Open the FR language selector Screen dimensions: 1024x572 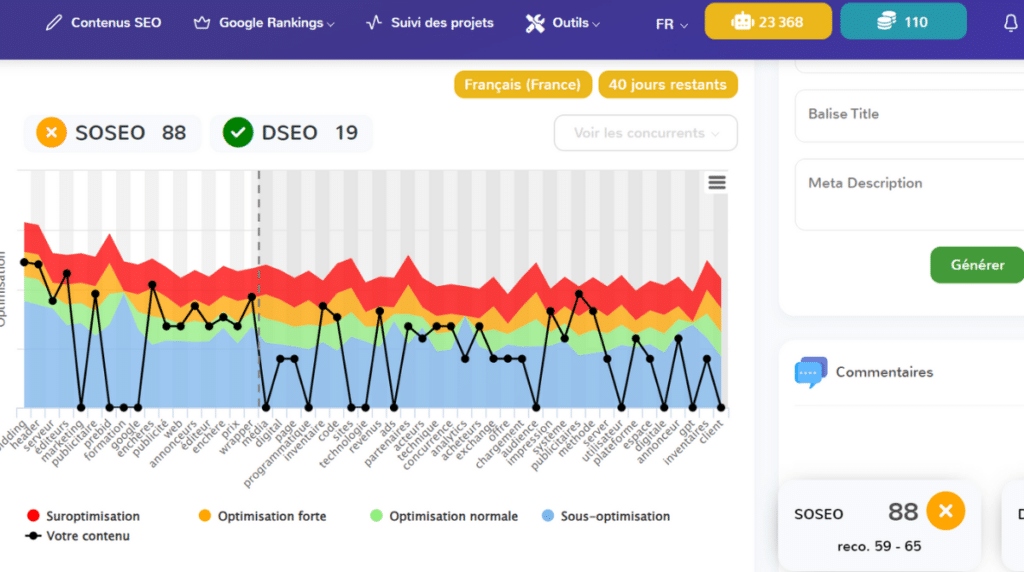[671, 24]
